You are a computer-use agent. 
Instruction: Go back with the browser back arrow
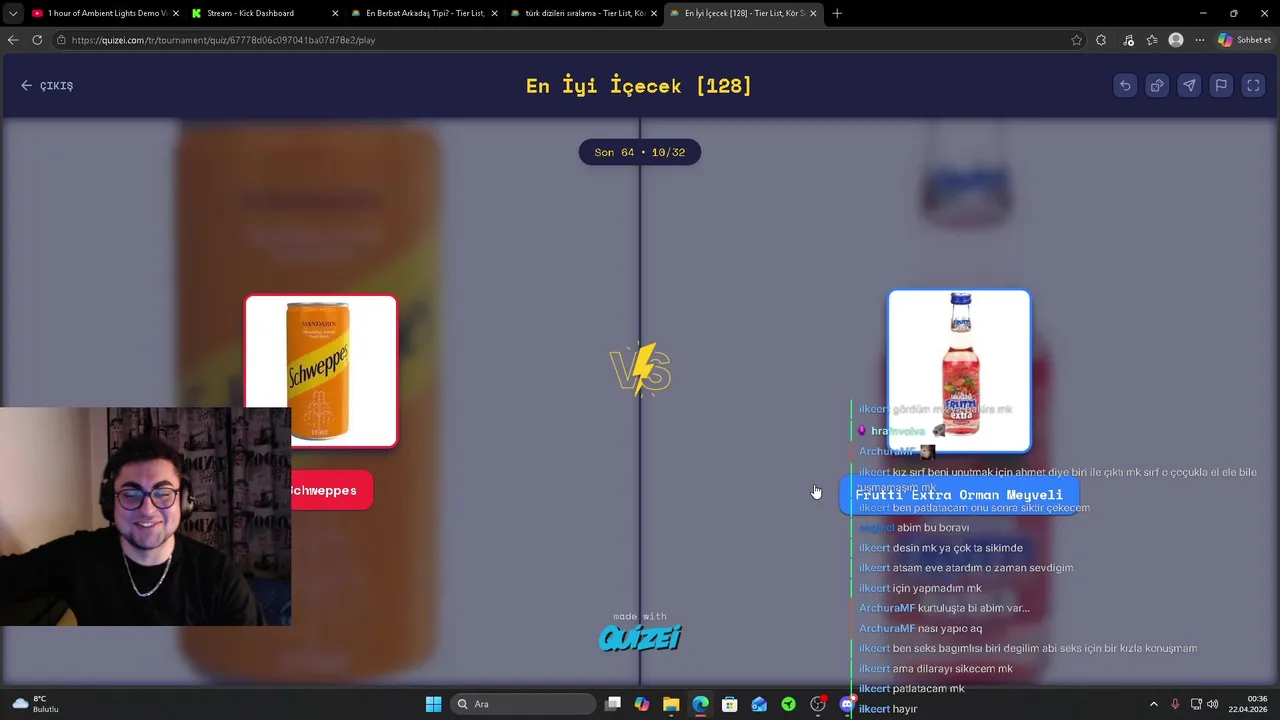tap(13, 40)
